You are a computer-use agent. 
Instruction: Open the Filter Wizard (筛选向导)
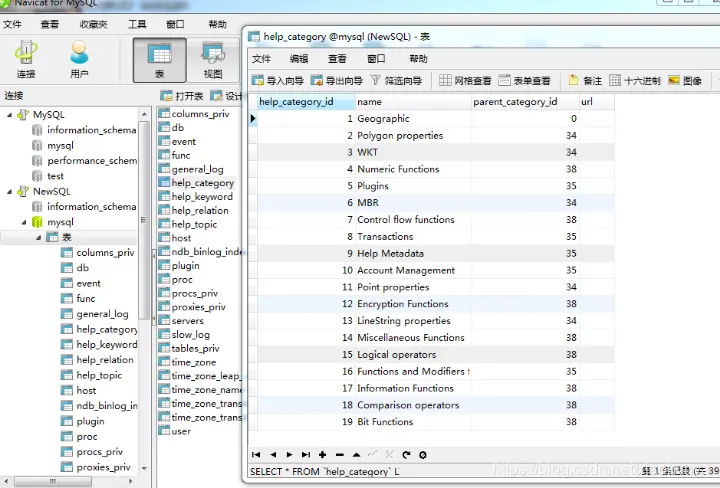coord(396,81)
